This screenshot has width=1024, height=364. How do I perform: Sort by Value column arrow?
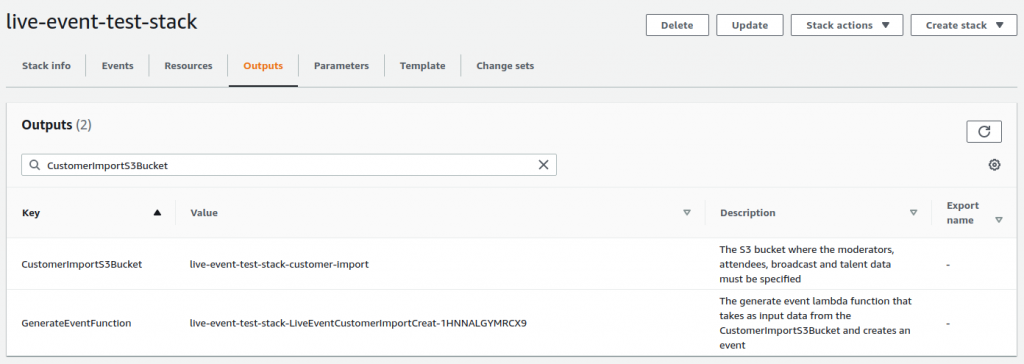coord(686,212)
